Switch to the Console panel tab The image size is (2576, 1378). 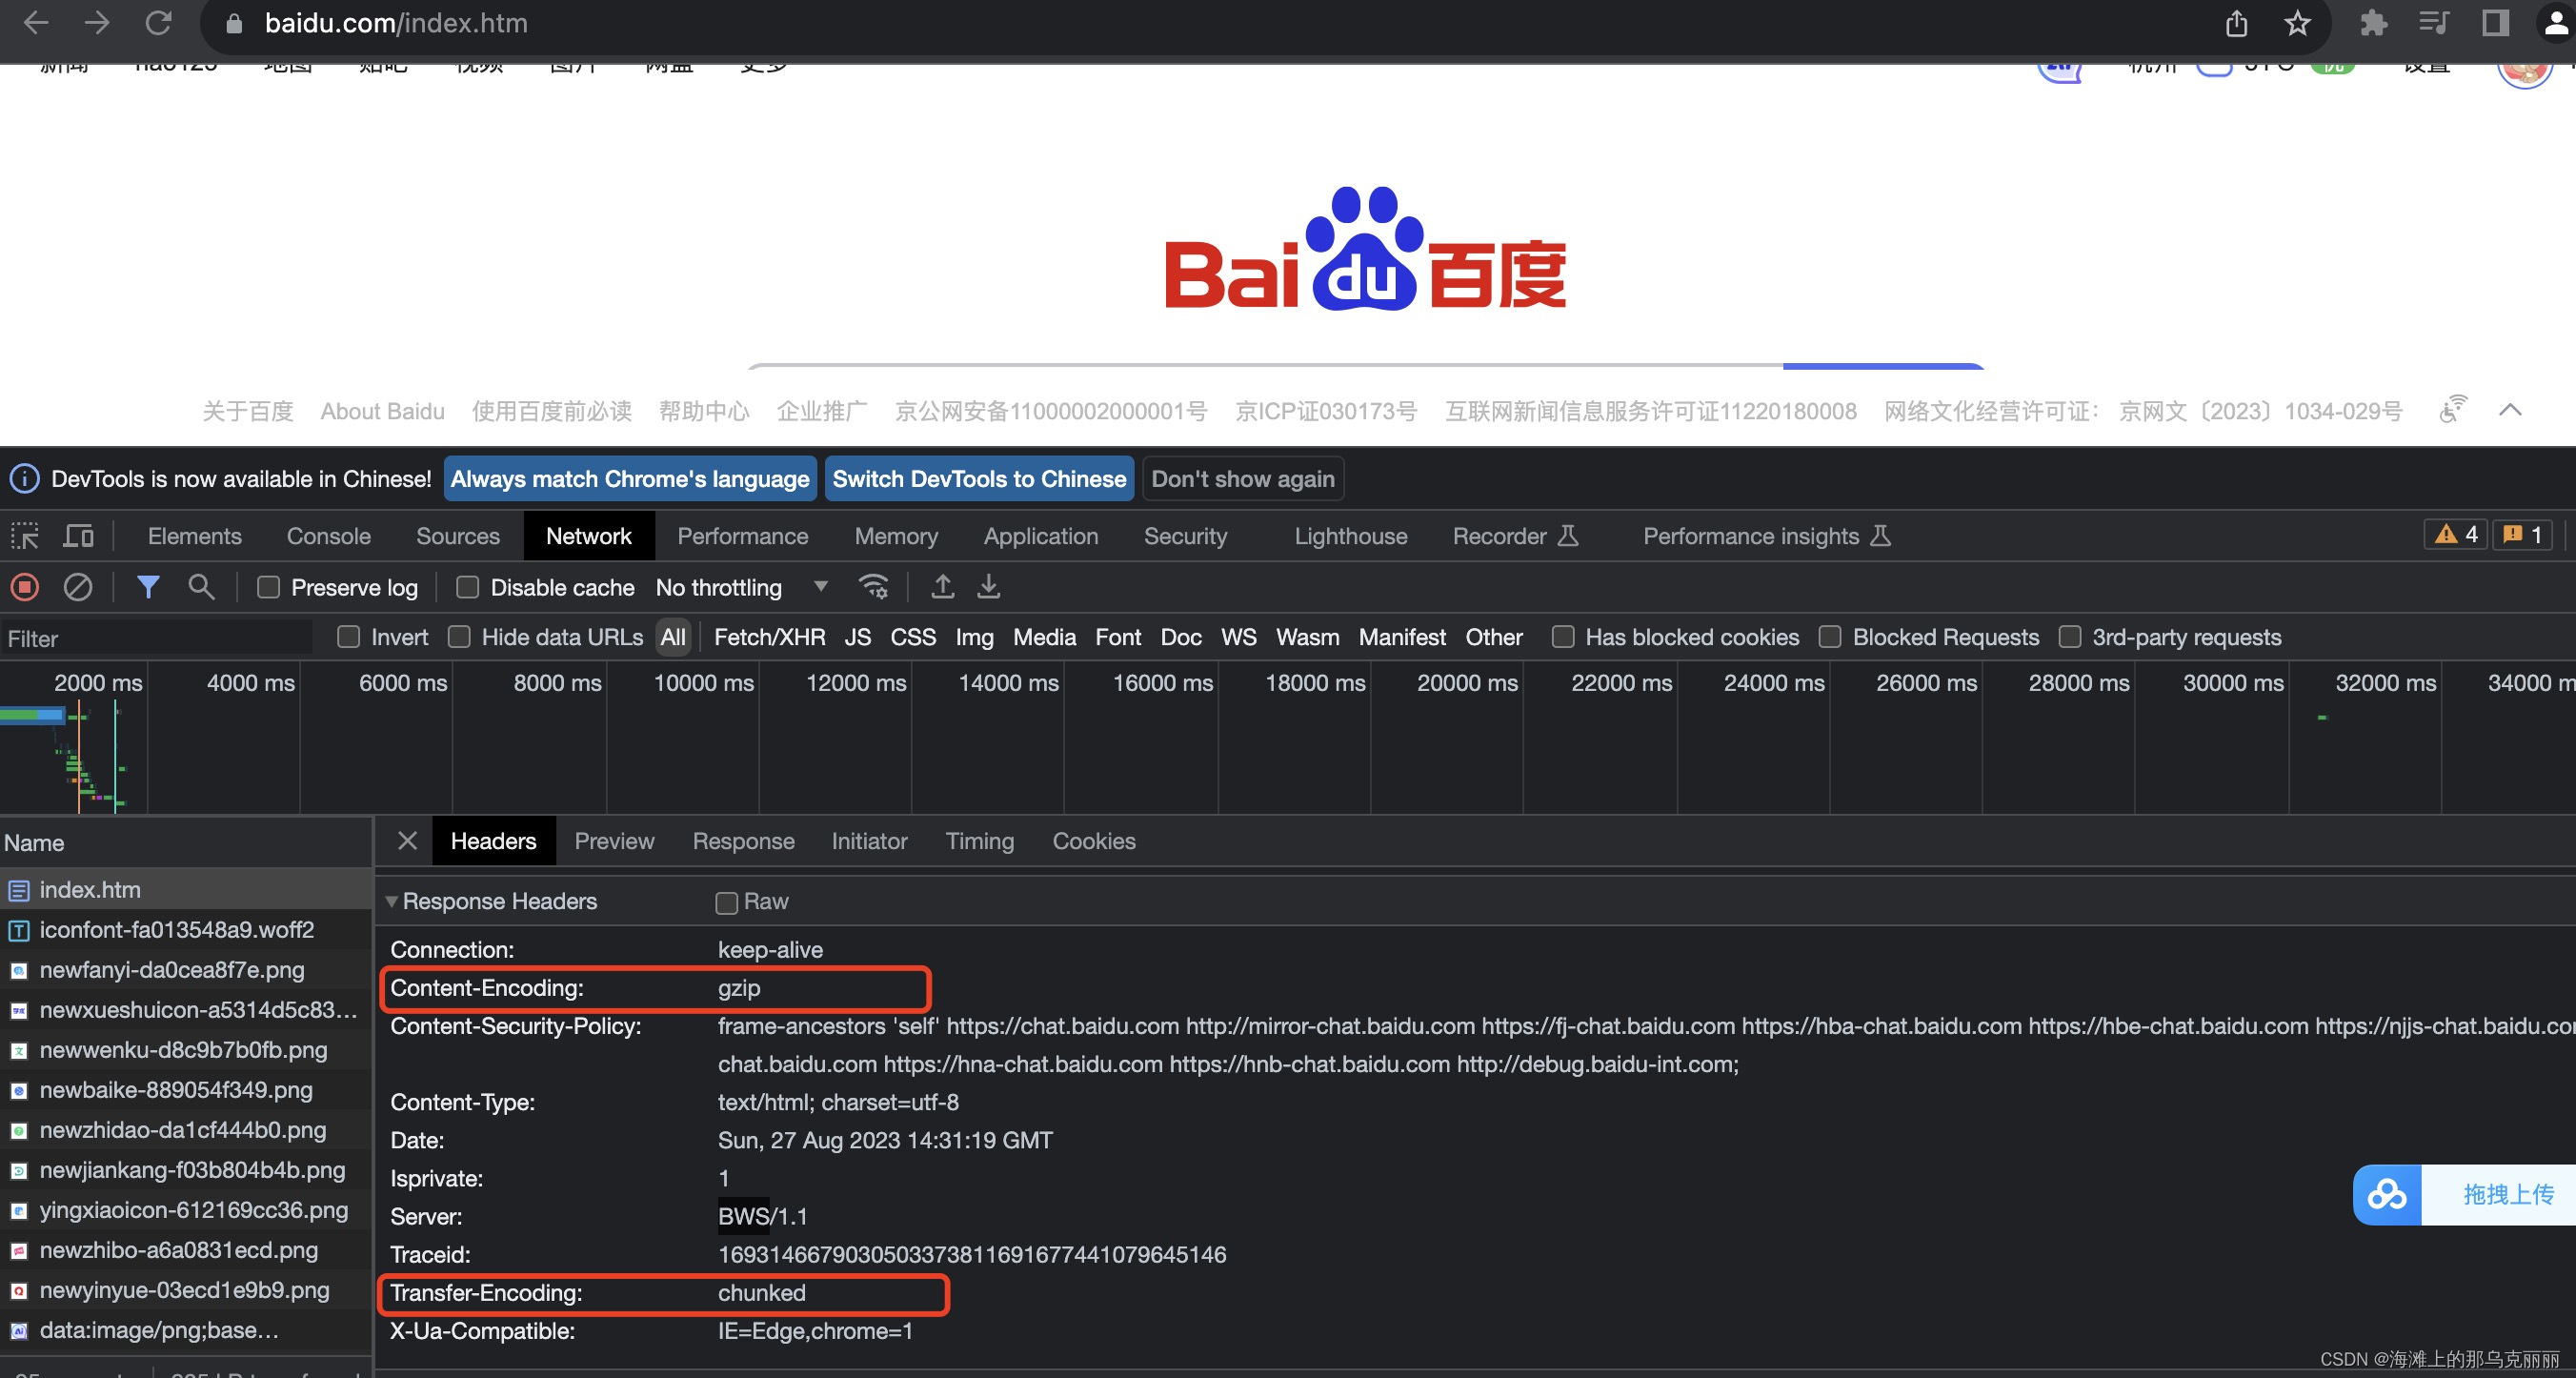coord(328,536)
